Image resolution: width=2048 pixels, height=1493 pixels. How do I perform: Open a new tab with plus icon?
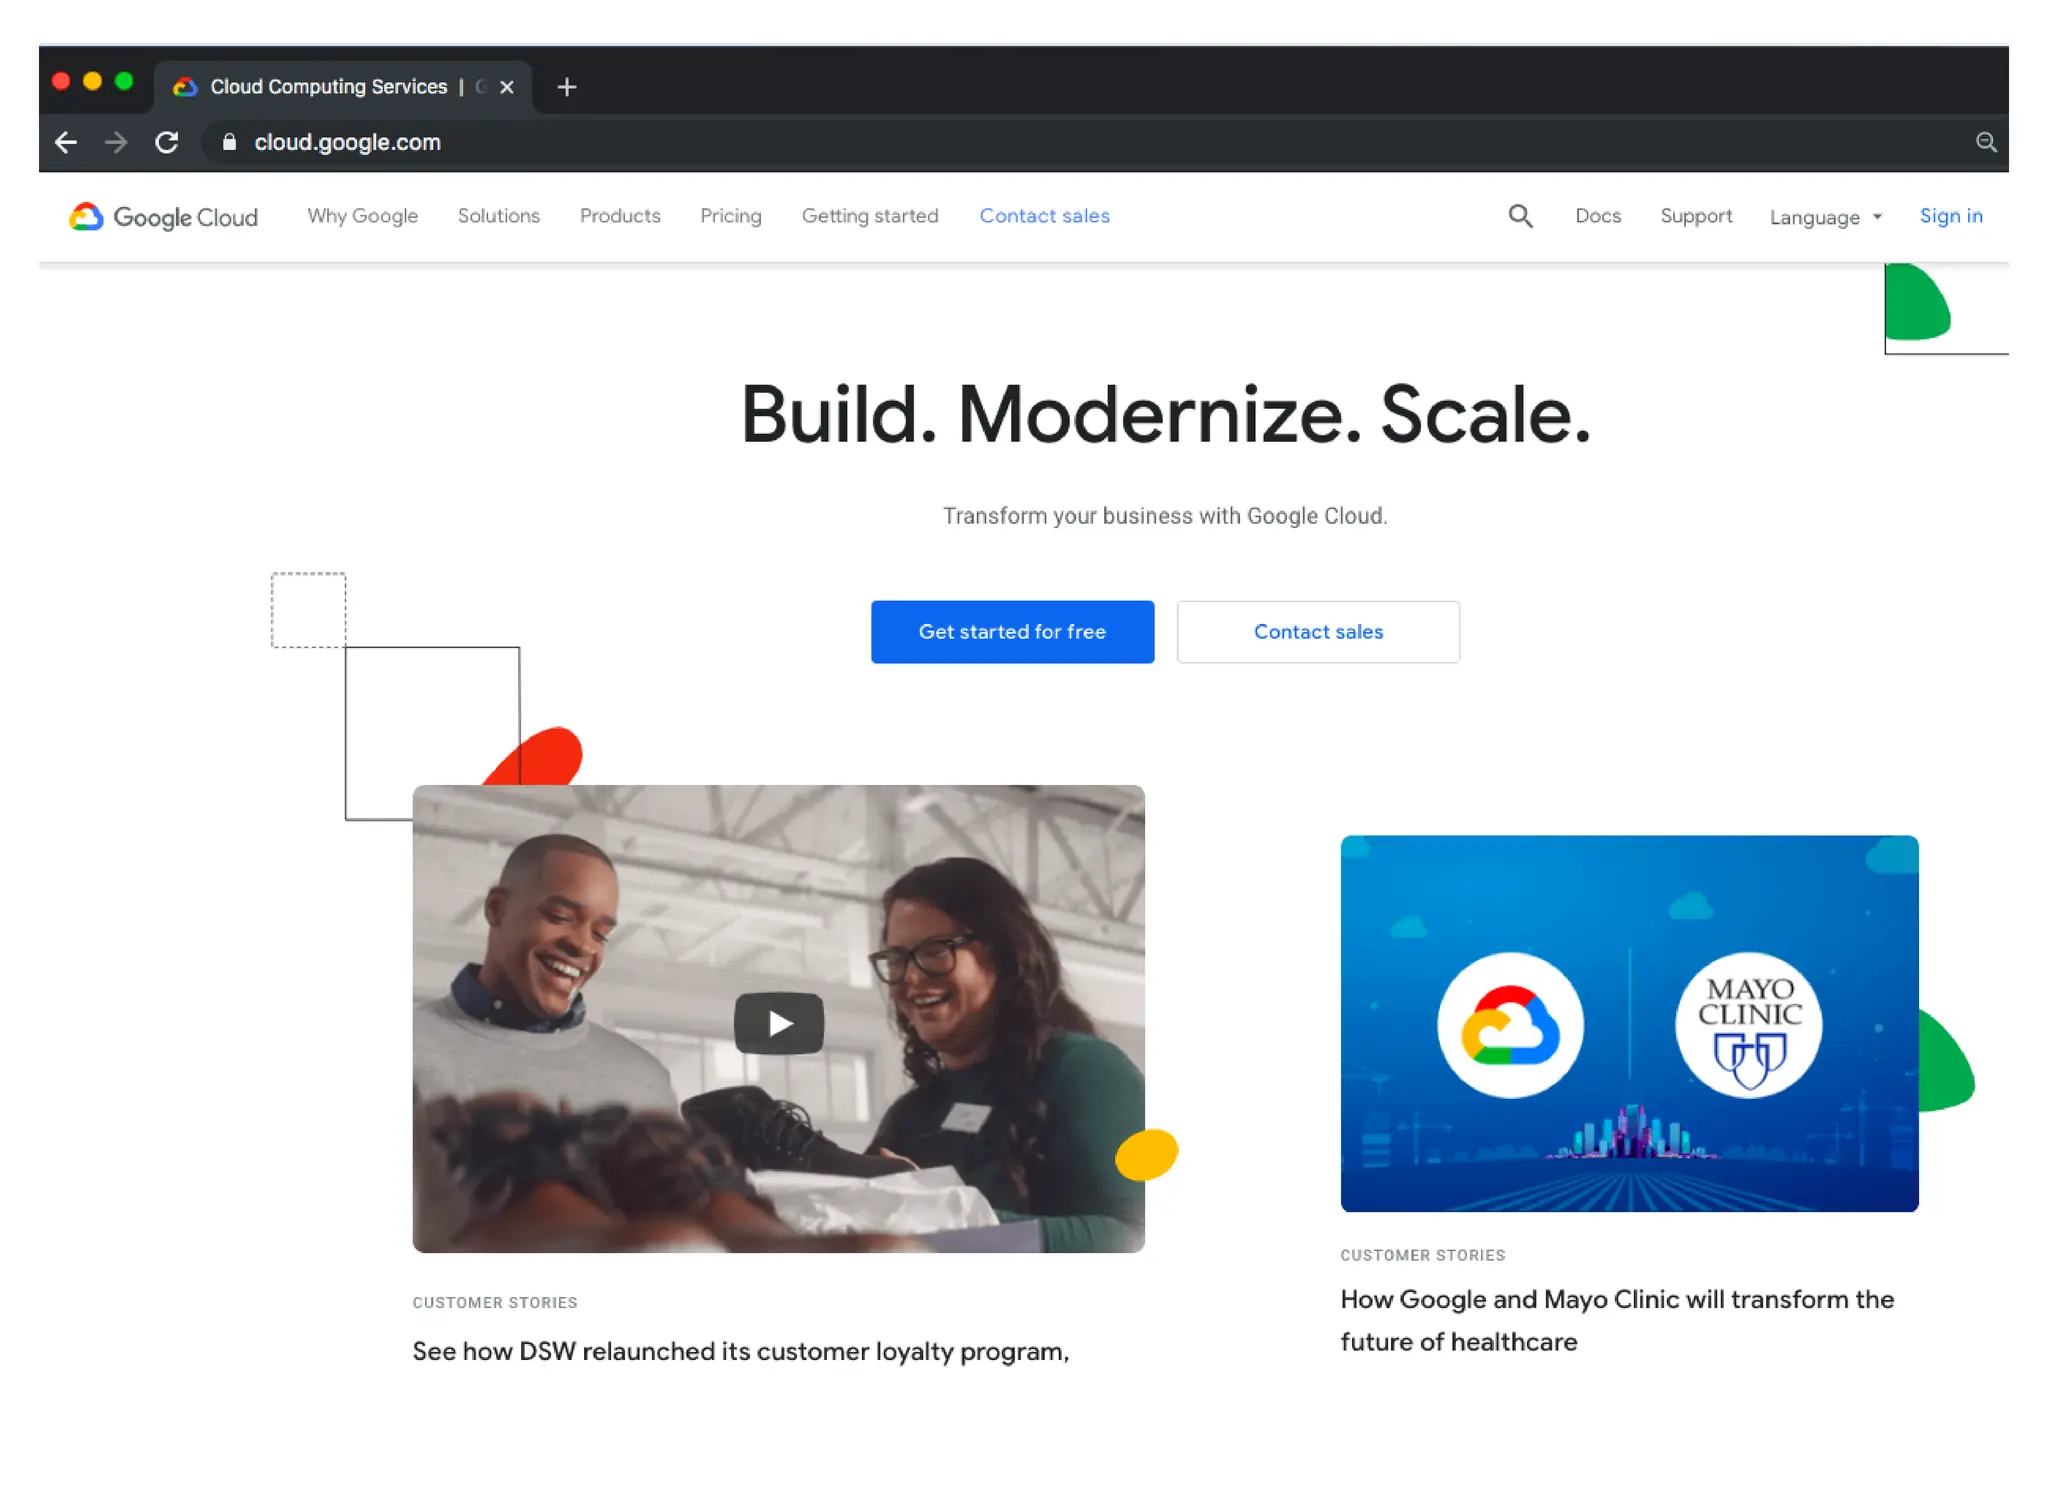(x=567, y=87)
